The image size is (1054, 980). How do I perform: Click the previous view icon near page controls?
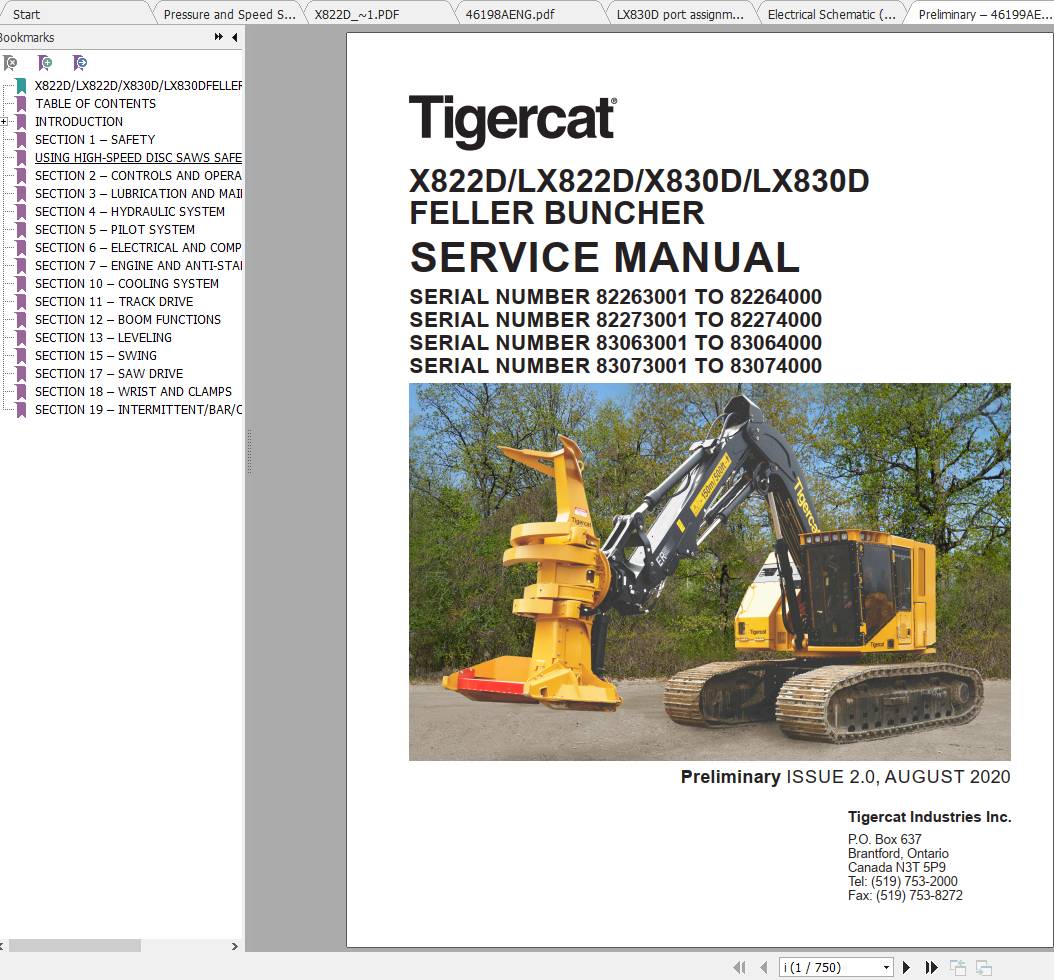[957, 967]
